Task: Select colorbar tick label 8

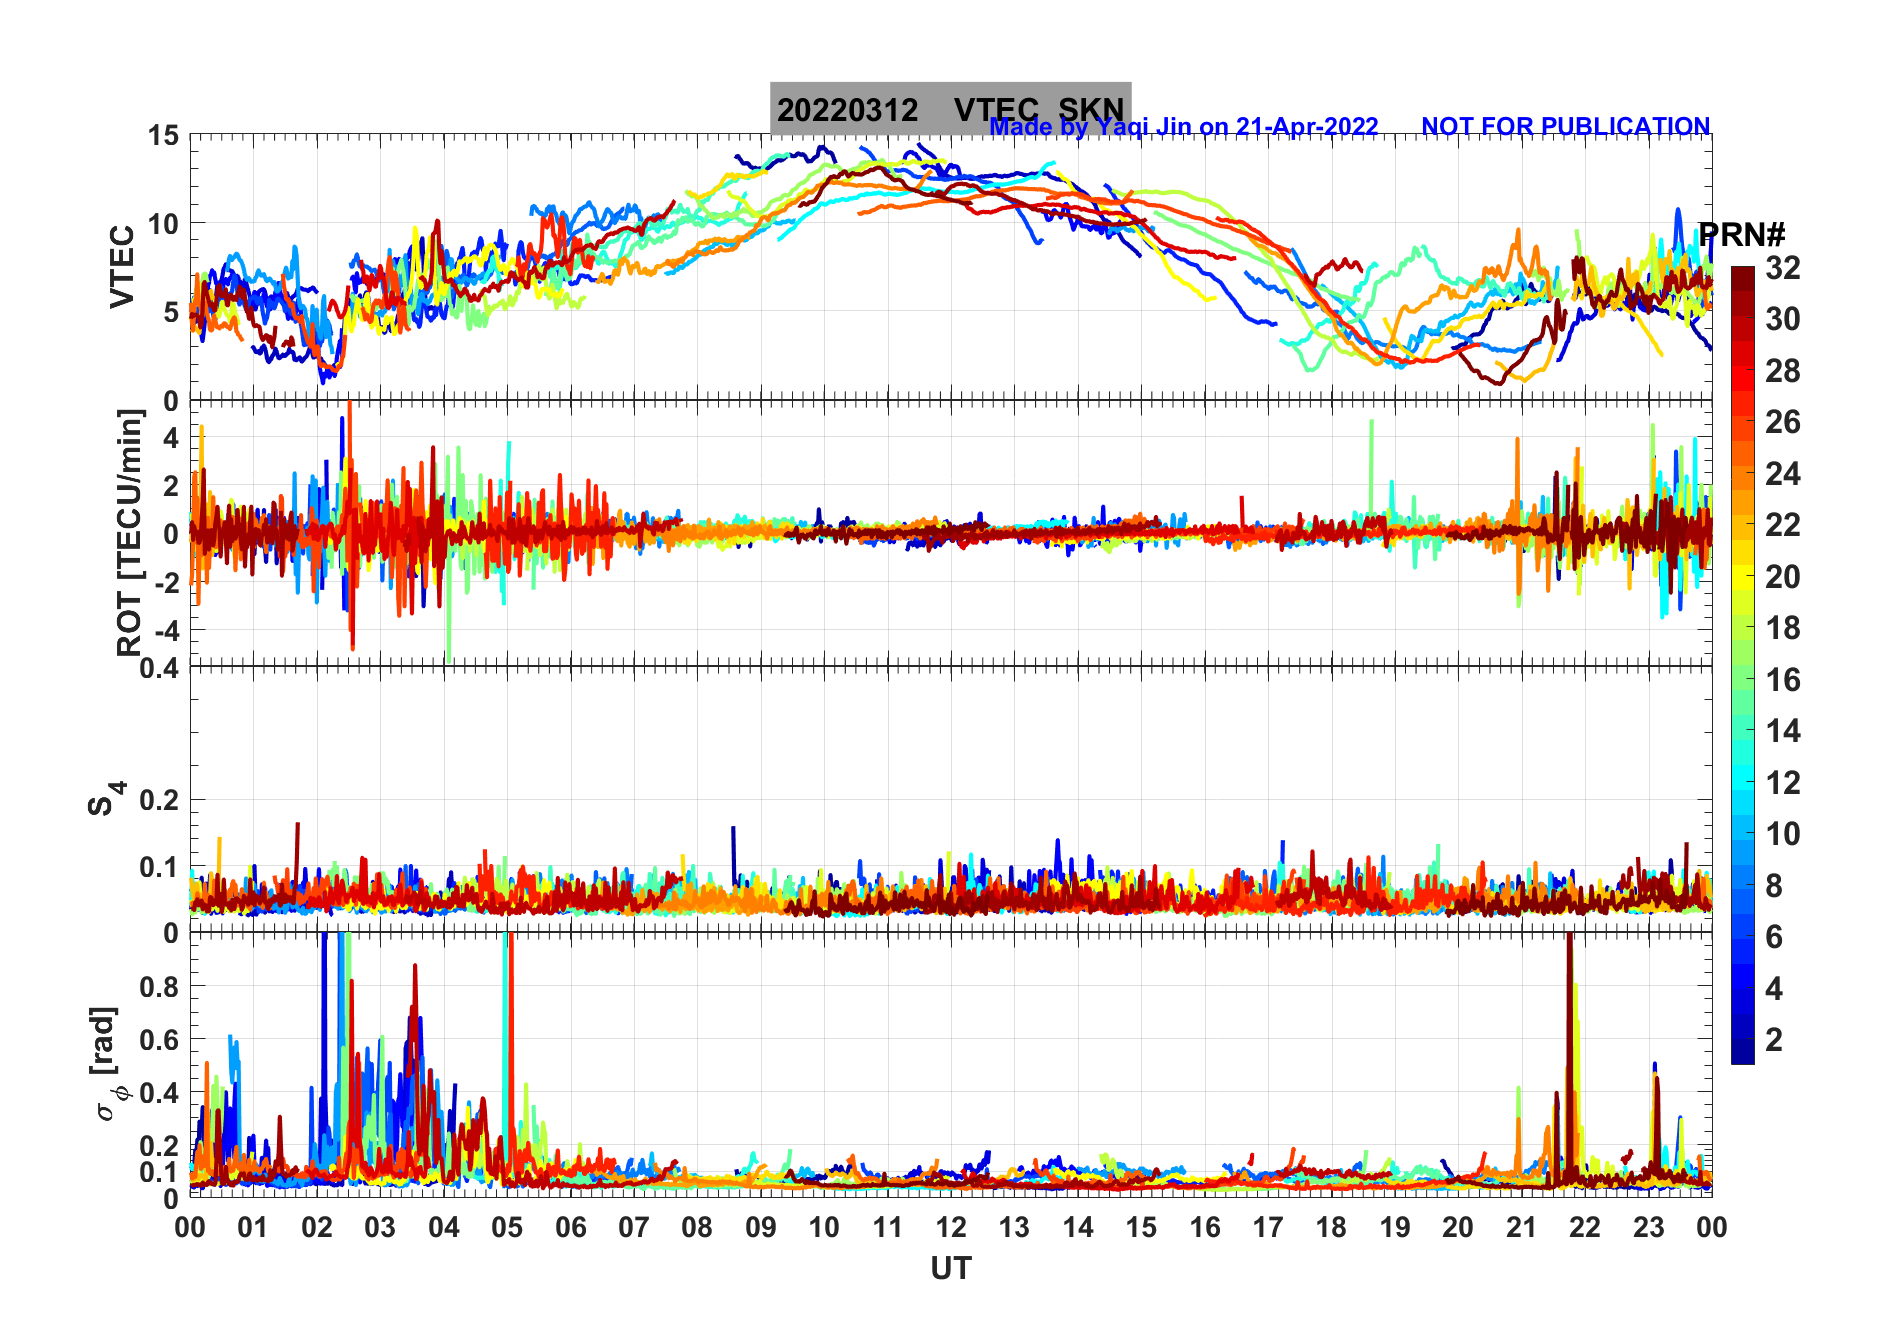Action: pos(1774,886)
